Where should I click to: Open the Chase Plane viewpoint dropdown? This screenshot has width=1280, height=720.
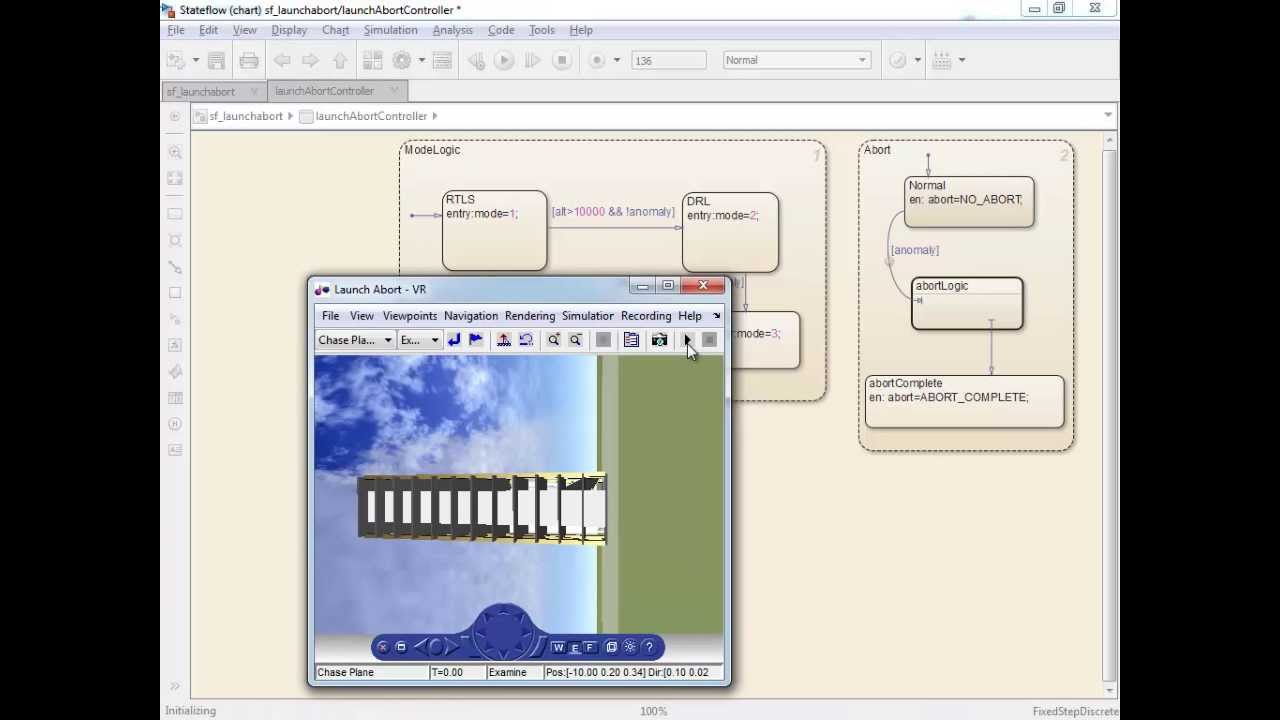tap(355, 340)
